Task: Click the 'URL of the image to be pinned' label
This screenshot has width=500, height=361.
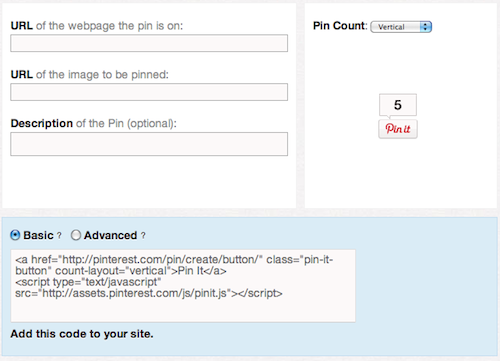Action: coord(90,75)
